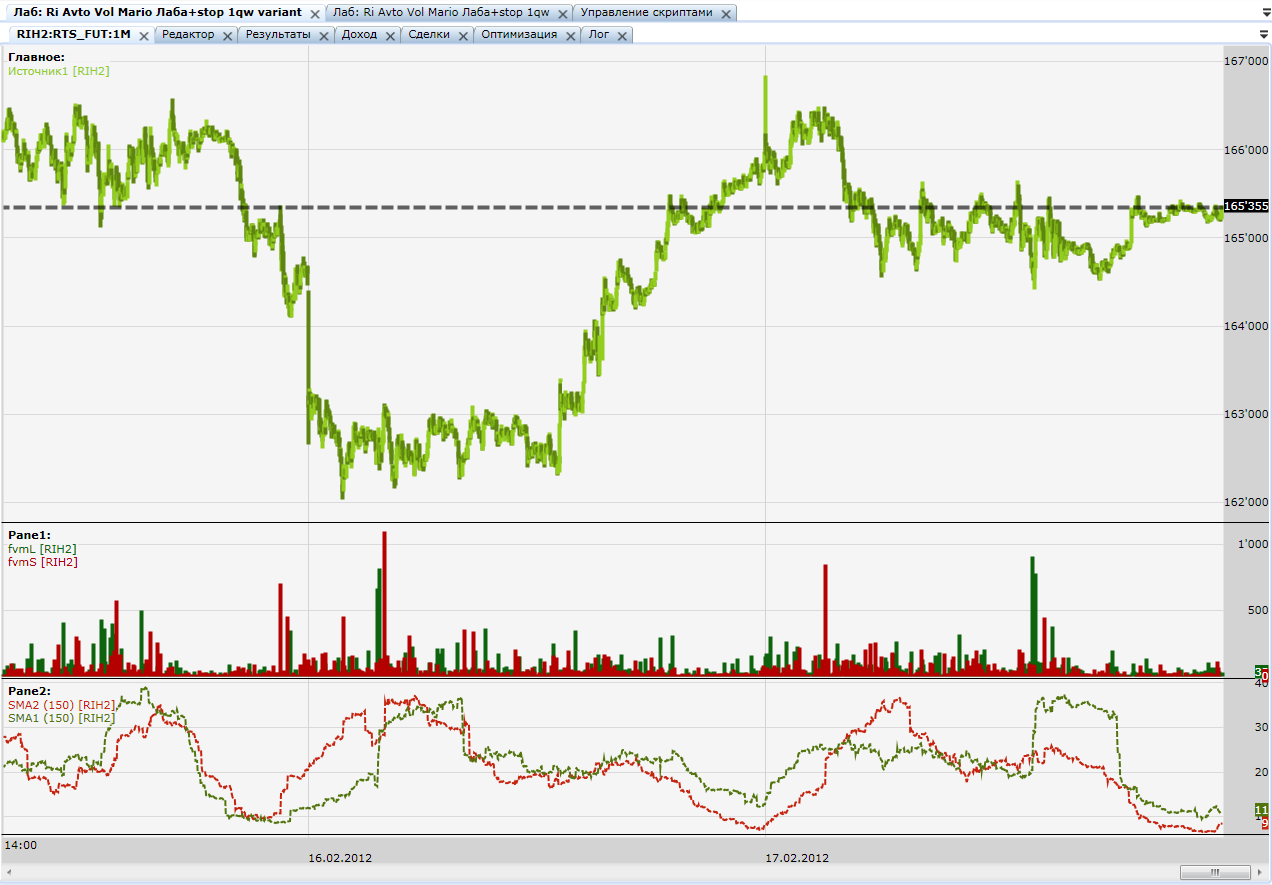The image size is (1272, 885).
Task: Click the 'SMA2 (150) [RIH2]' legend label
Action: [x=61, y=705]
